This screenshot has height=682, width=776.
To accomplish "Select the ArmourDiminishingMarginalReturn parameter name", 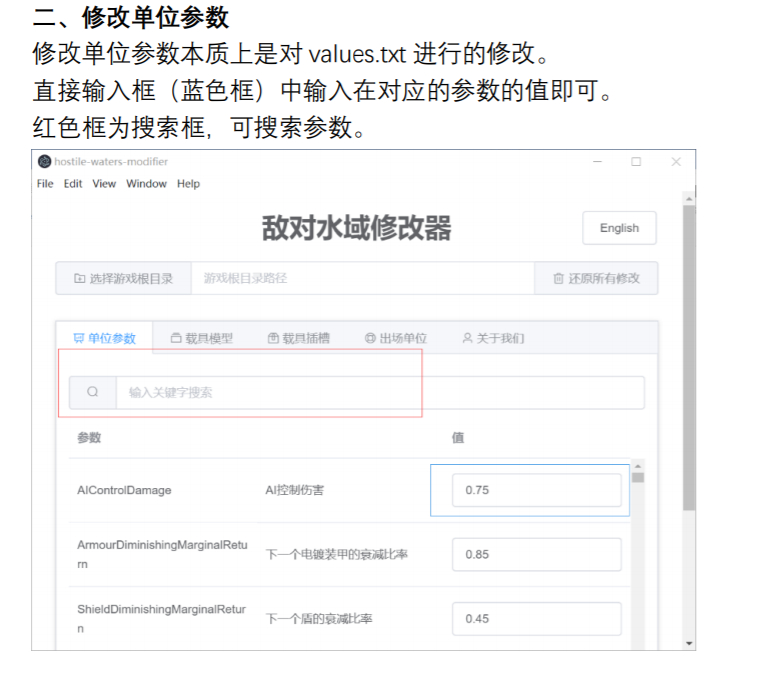I will coord(162,554).
